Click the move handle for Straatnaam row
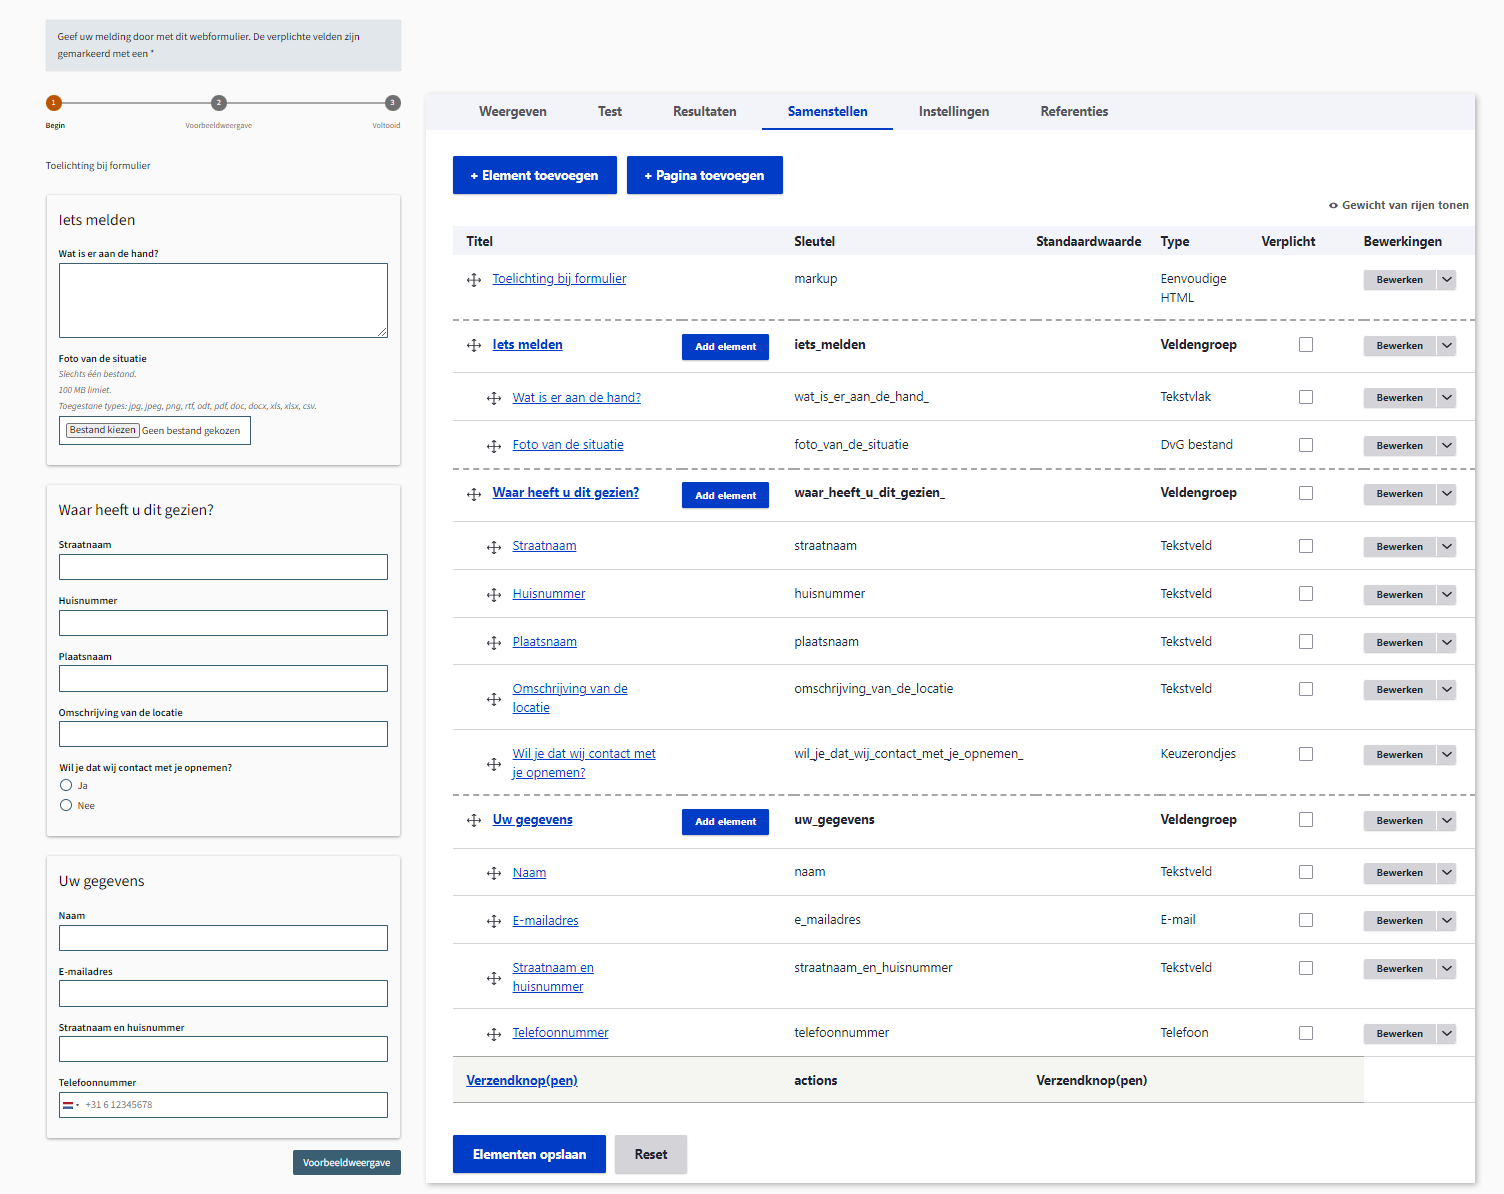Image resolution: width=1504 pixels, height=1194 pixels. [494, 547]
